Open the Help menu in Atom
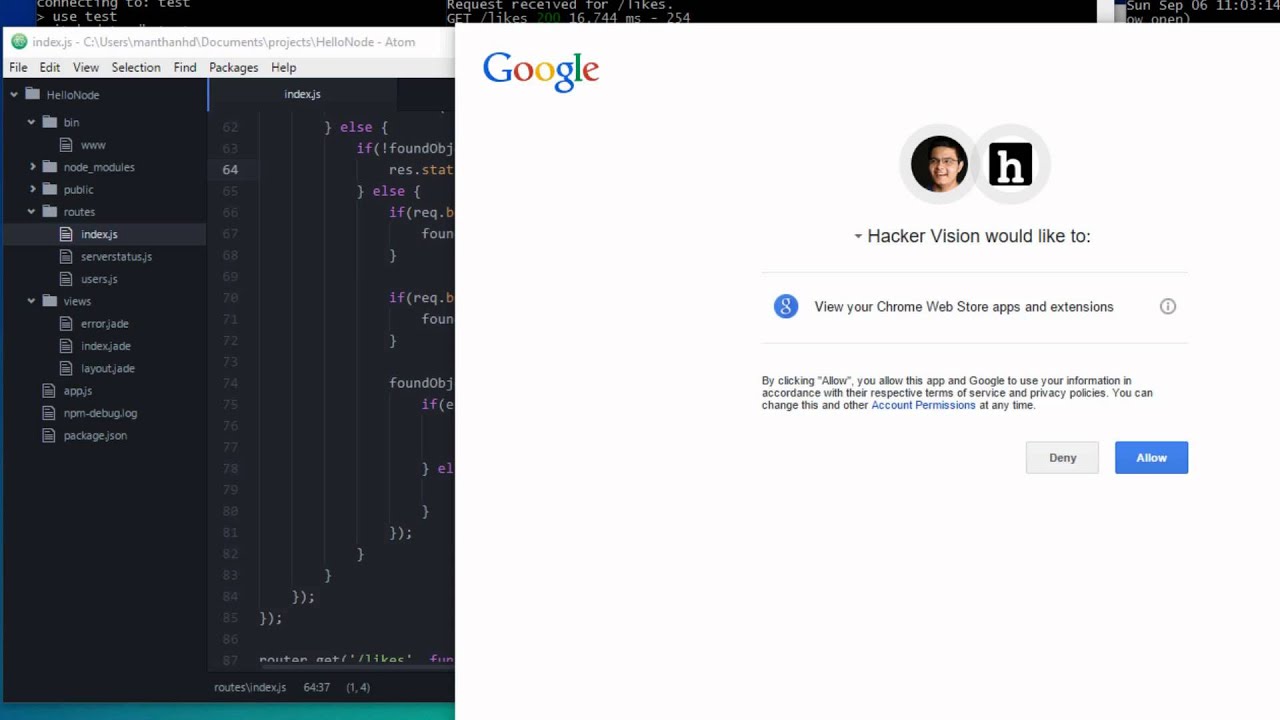 pos(284,67)
